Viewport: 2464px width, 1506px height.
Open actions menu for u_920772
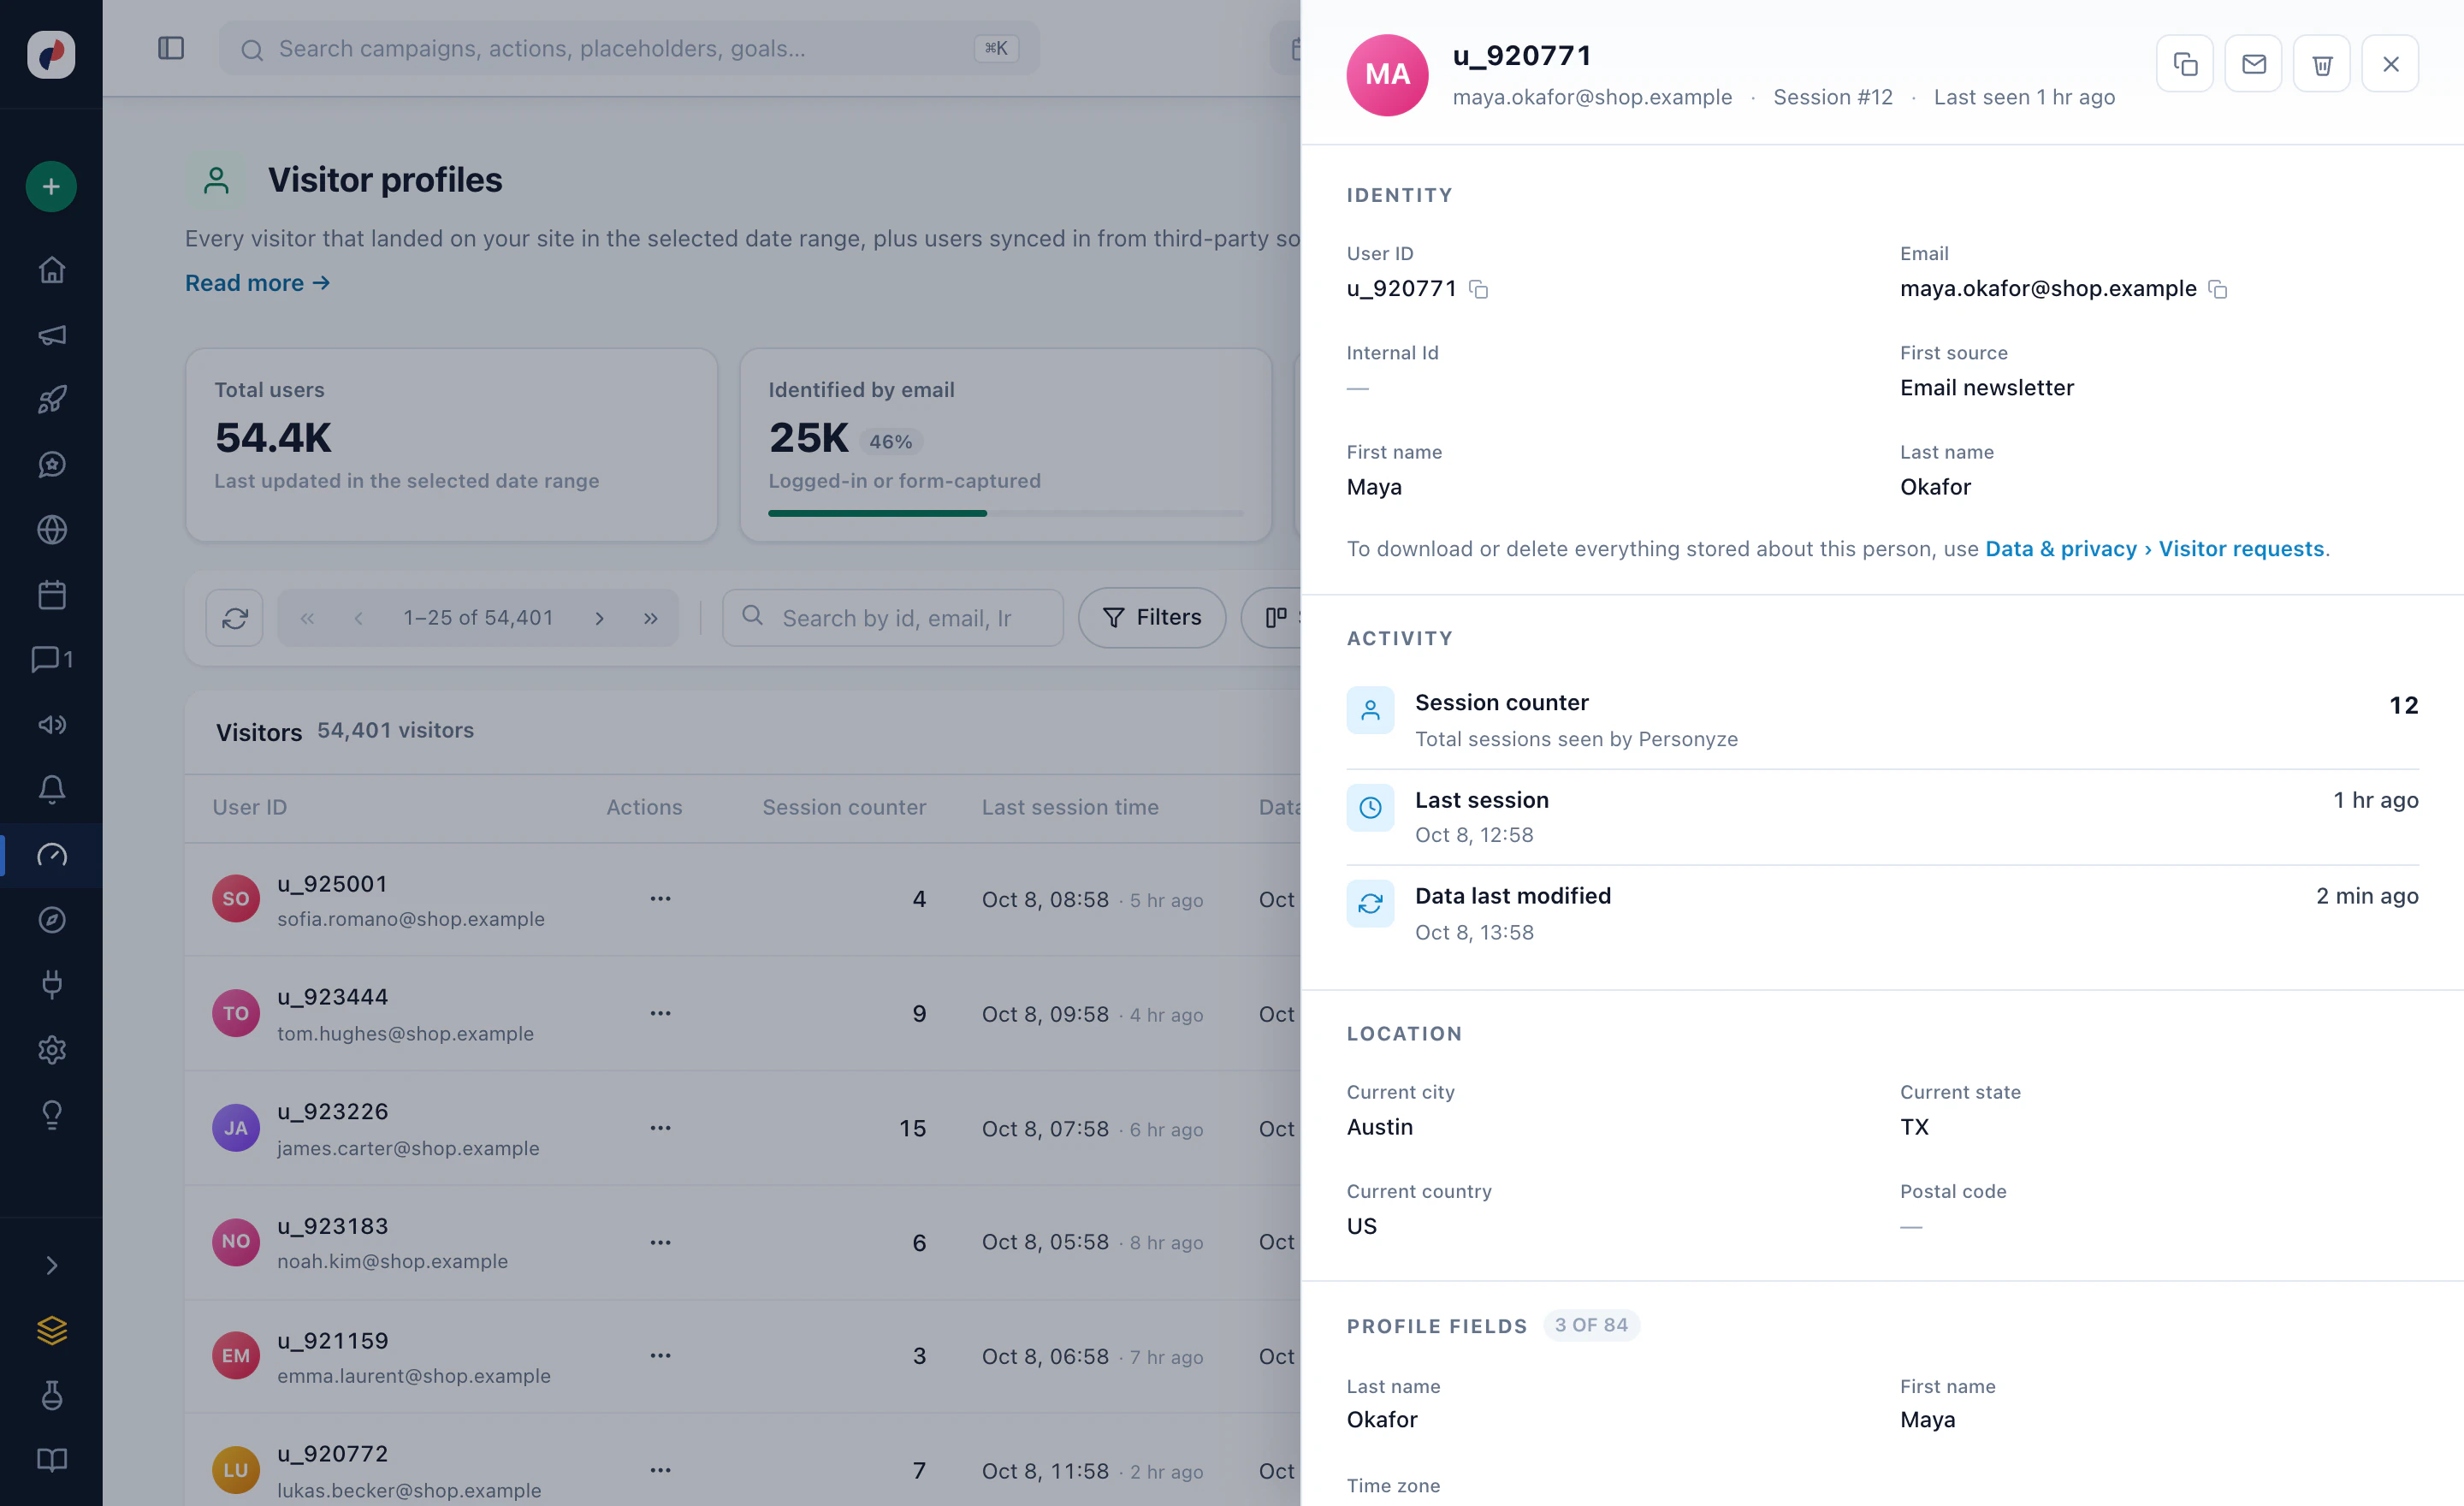click(x=660, y=1470)
